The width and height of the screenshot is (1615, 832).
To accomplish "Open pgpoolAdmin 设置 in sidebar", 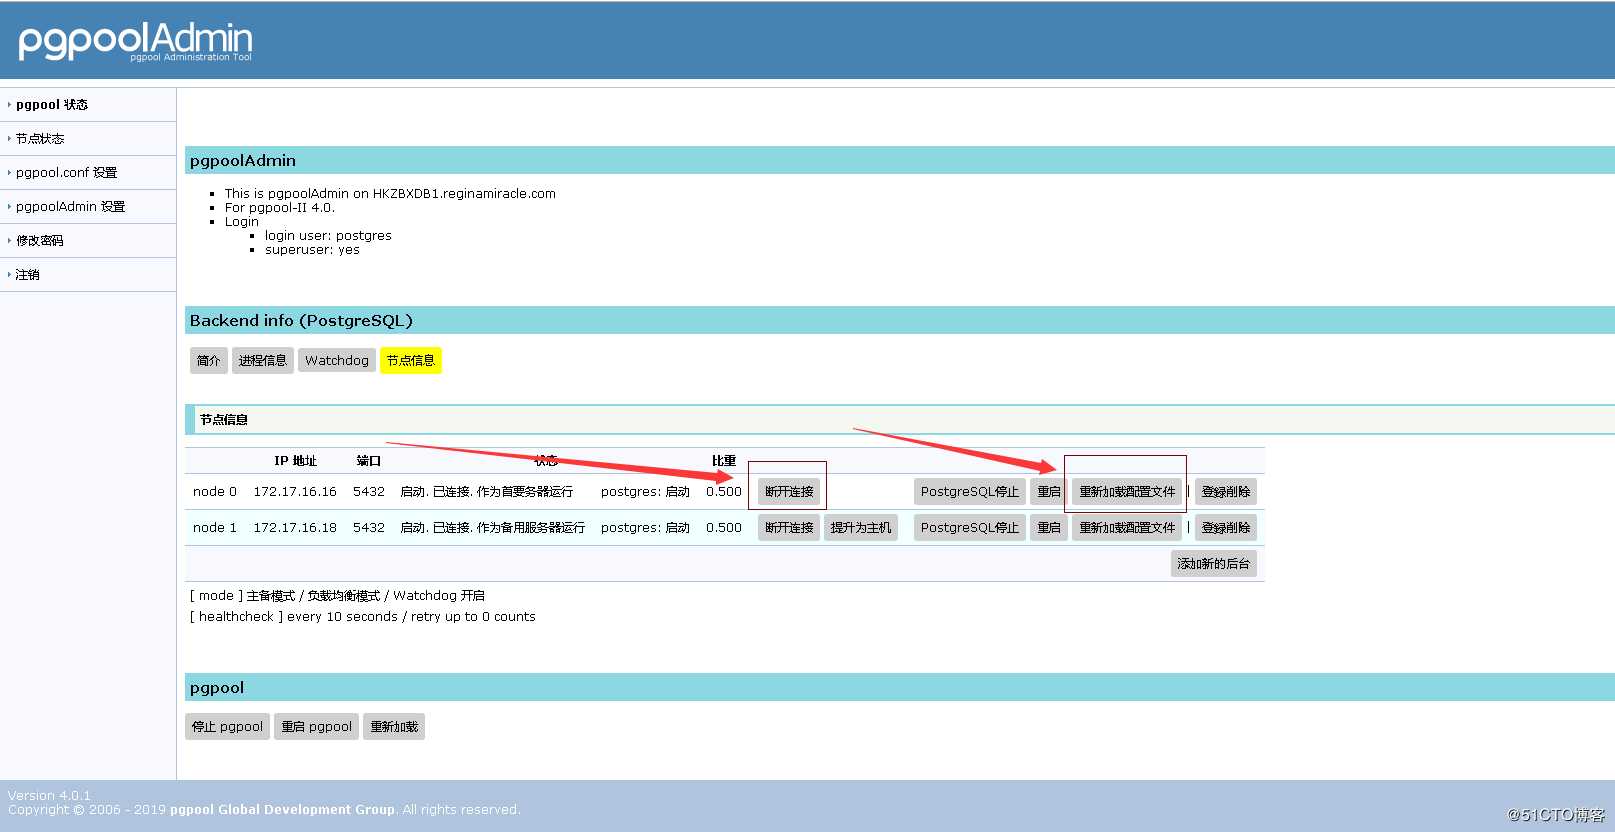I will [70, 207].
